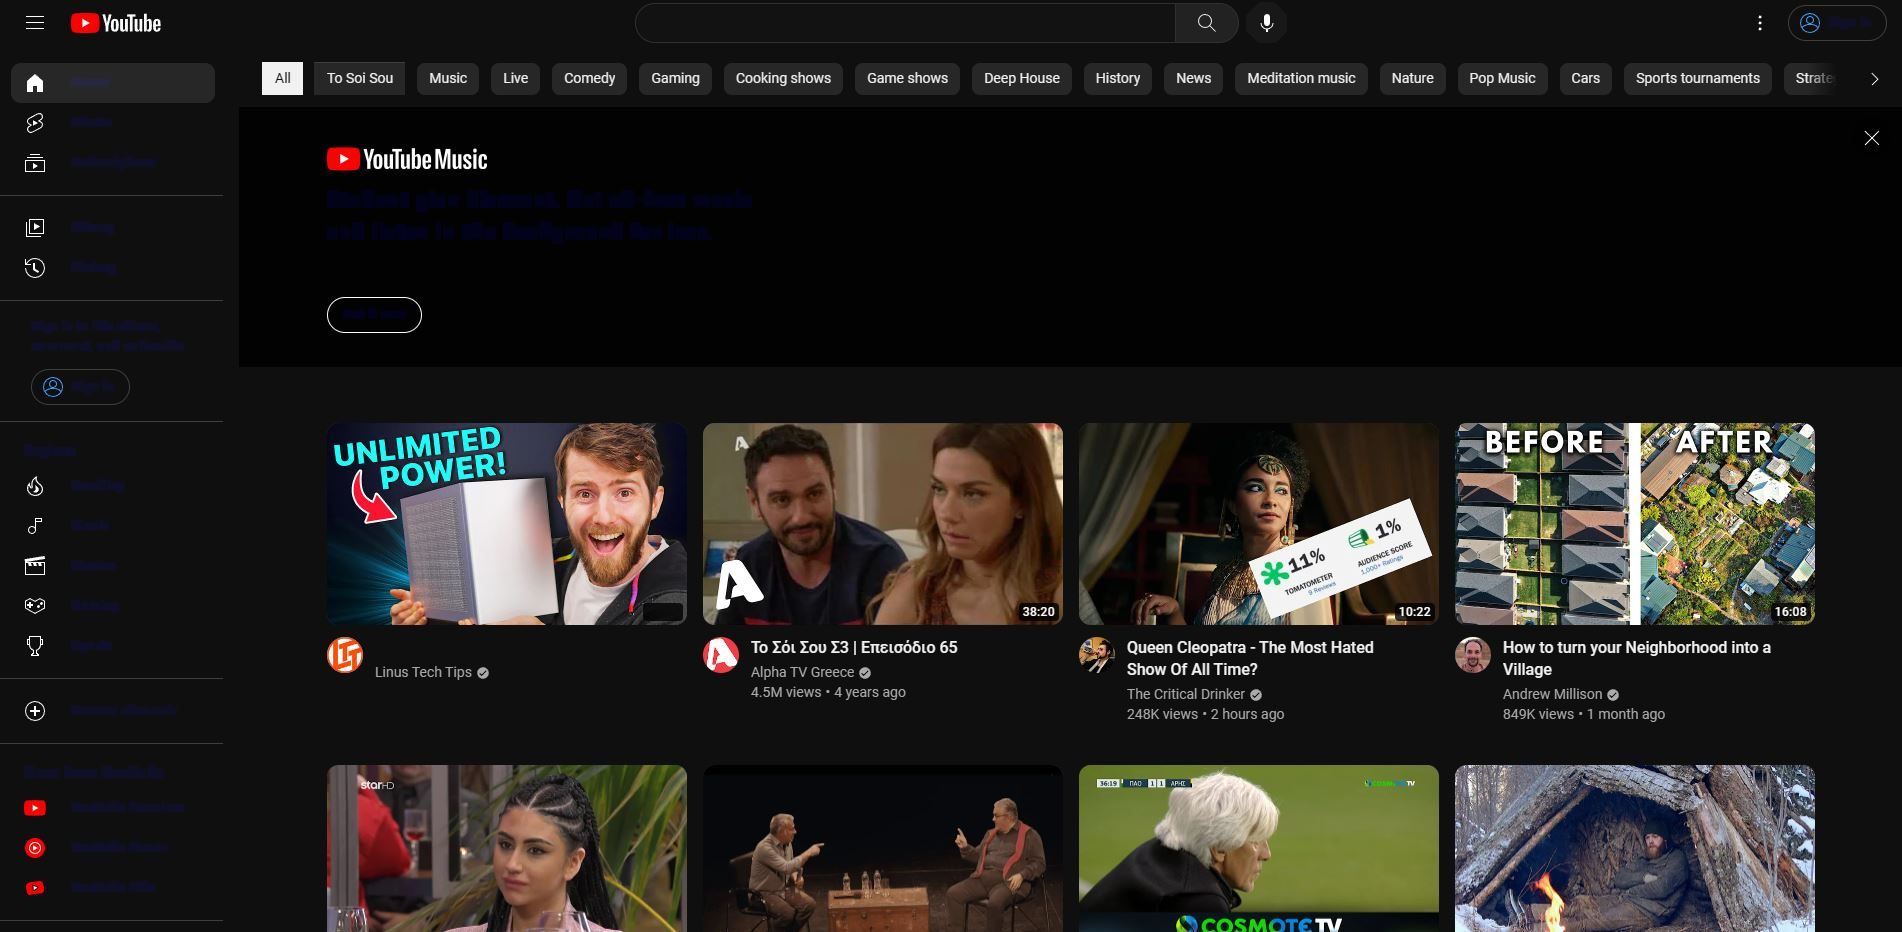
Task: Visit the Alpha TV Greece channel name
Action: (x=802, y=673)
